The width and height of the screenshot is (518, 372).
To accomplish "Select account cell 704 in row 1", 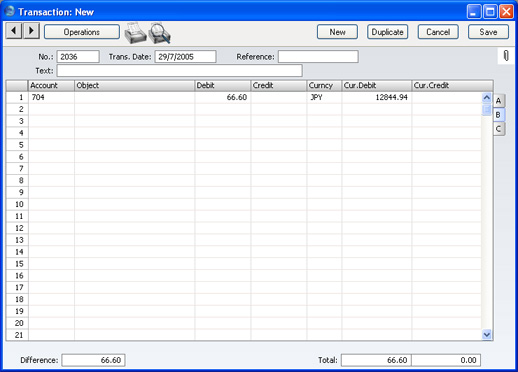I will click(51, 97).
